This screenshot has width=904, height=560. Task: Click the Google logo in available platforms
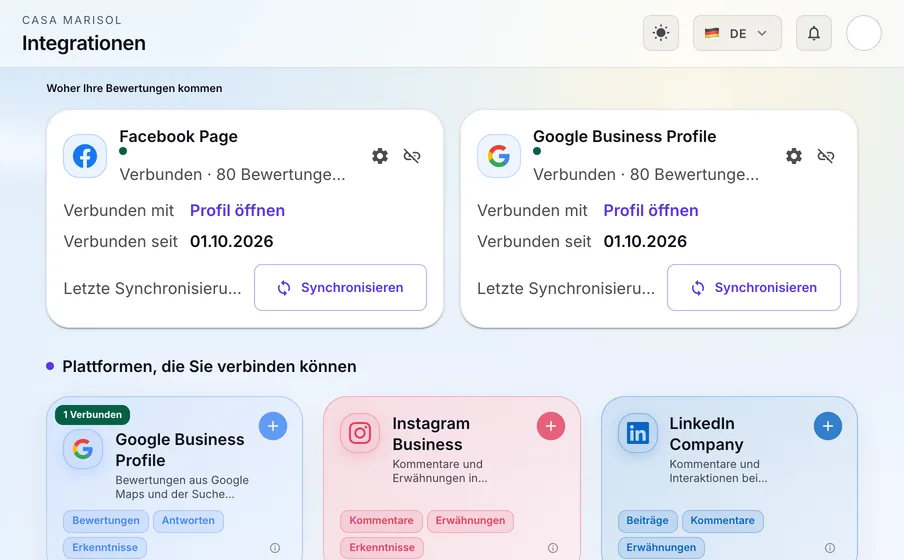pyautogui.click(x=83, y=449)
